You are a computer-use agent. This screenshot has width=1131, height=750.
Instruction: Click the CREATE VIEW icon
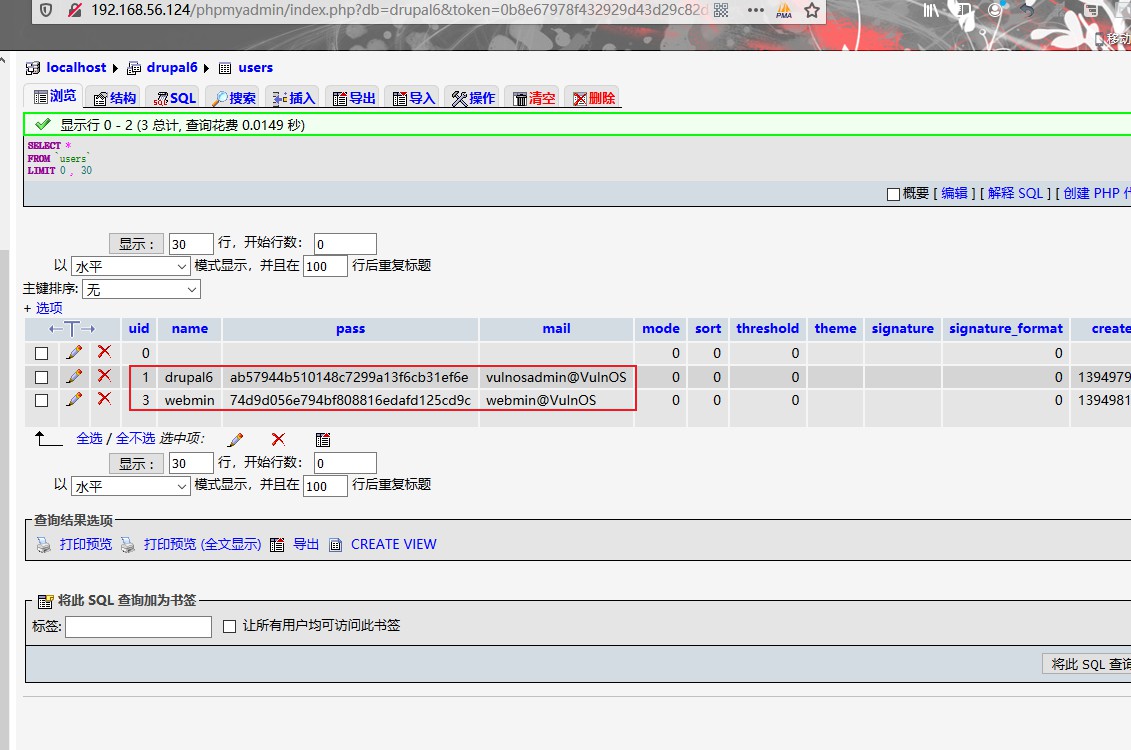335,544
